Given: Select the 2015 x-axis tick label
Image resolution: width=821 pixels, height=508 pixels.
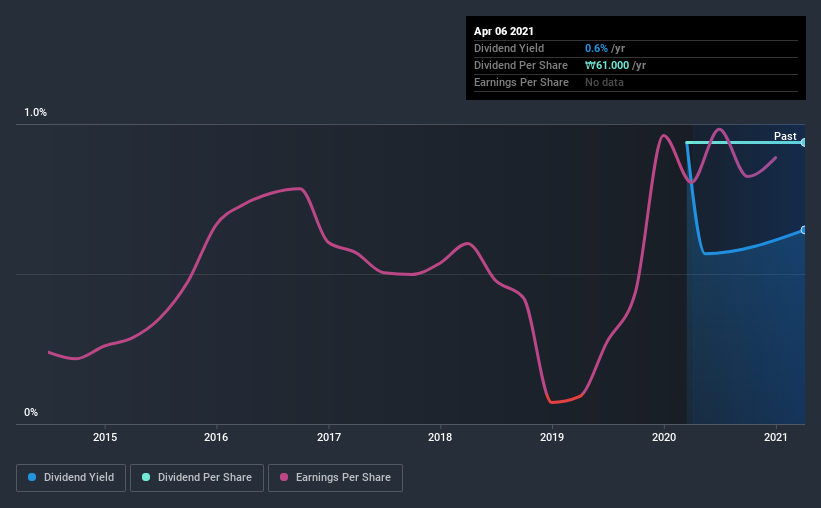Looking at the screenshot, I should pyautogui.click(x=105, y=437).
